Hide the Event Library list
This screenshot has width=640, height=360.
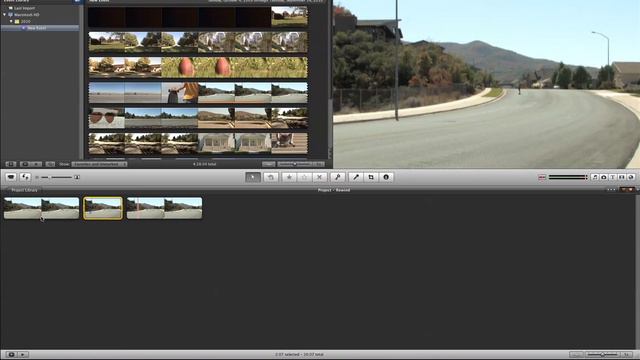coord(11,164)
